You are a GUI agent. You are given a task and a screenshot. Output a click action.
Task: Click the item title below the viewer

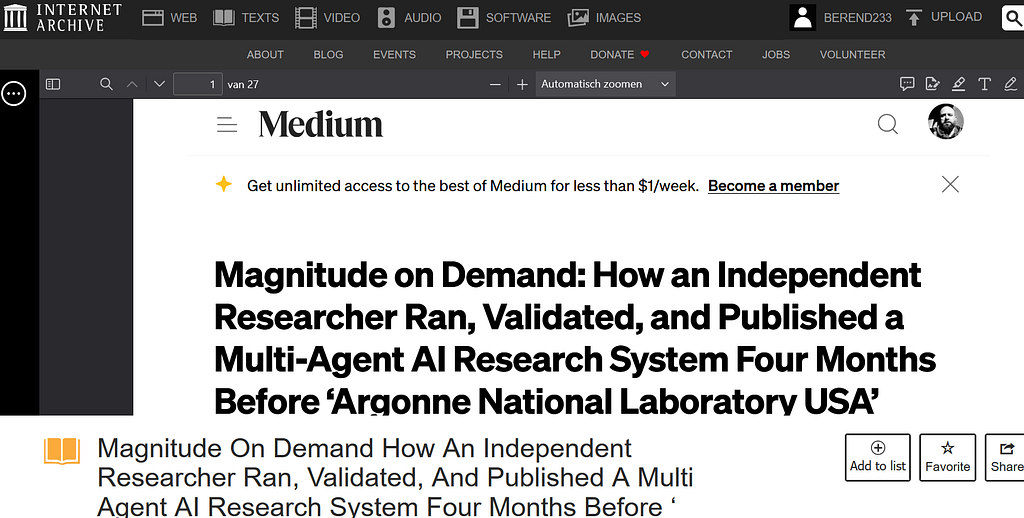395,478
